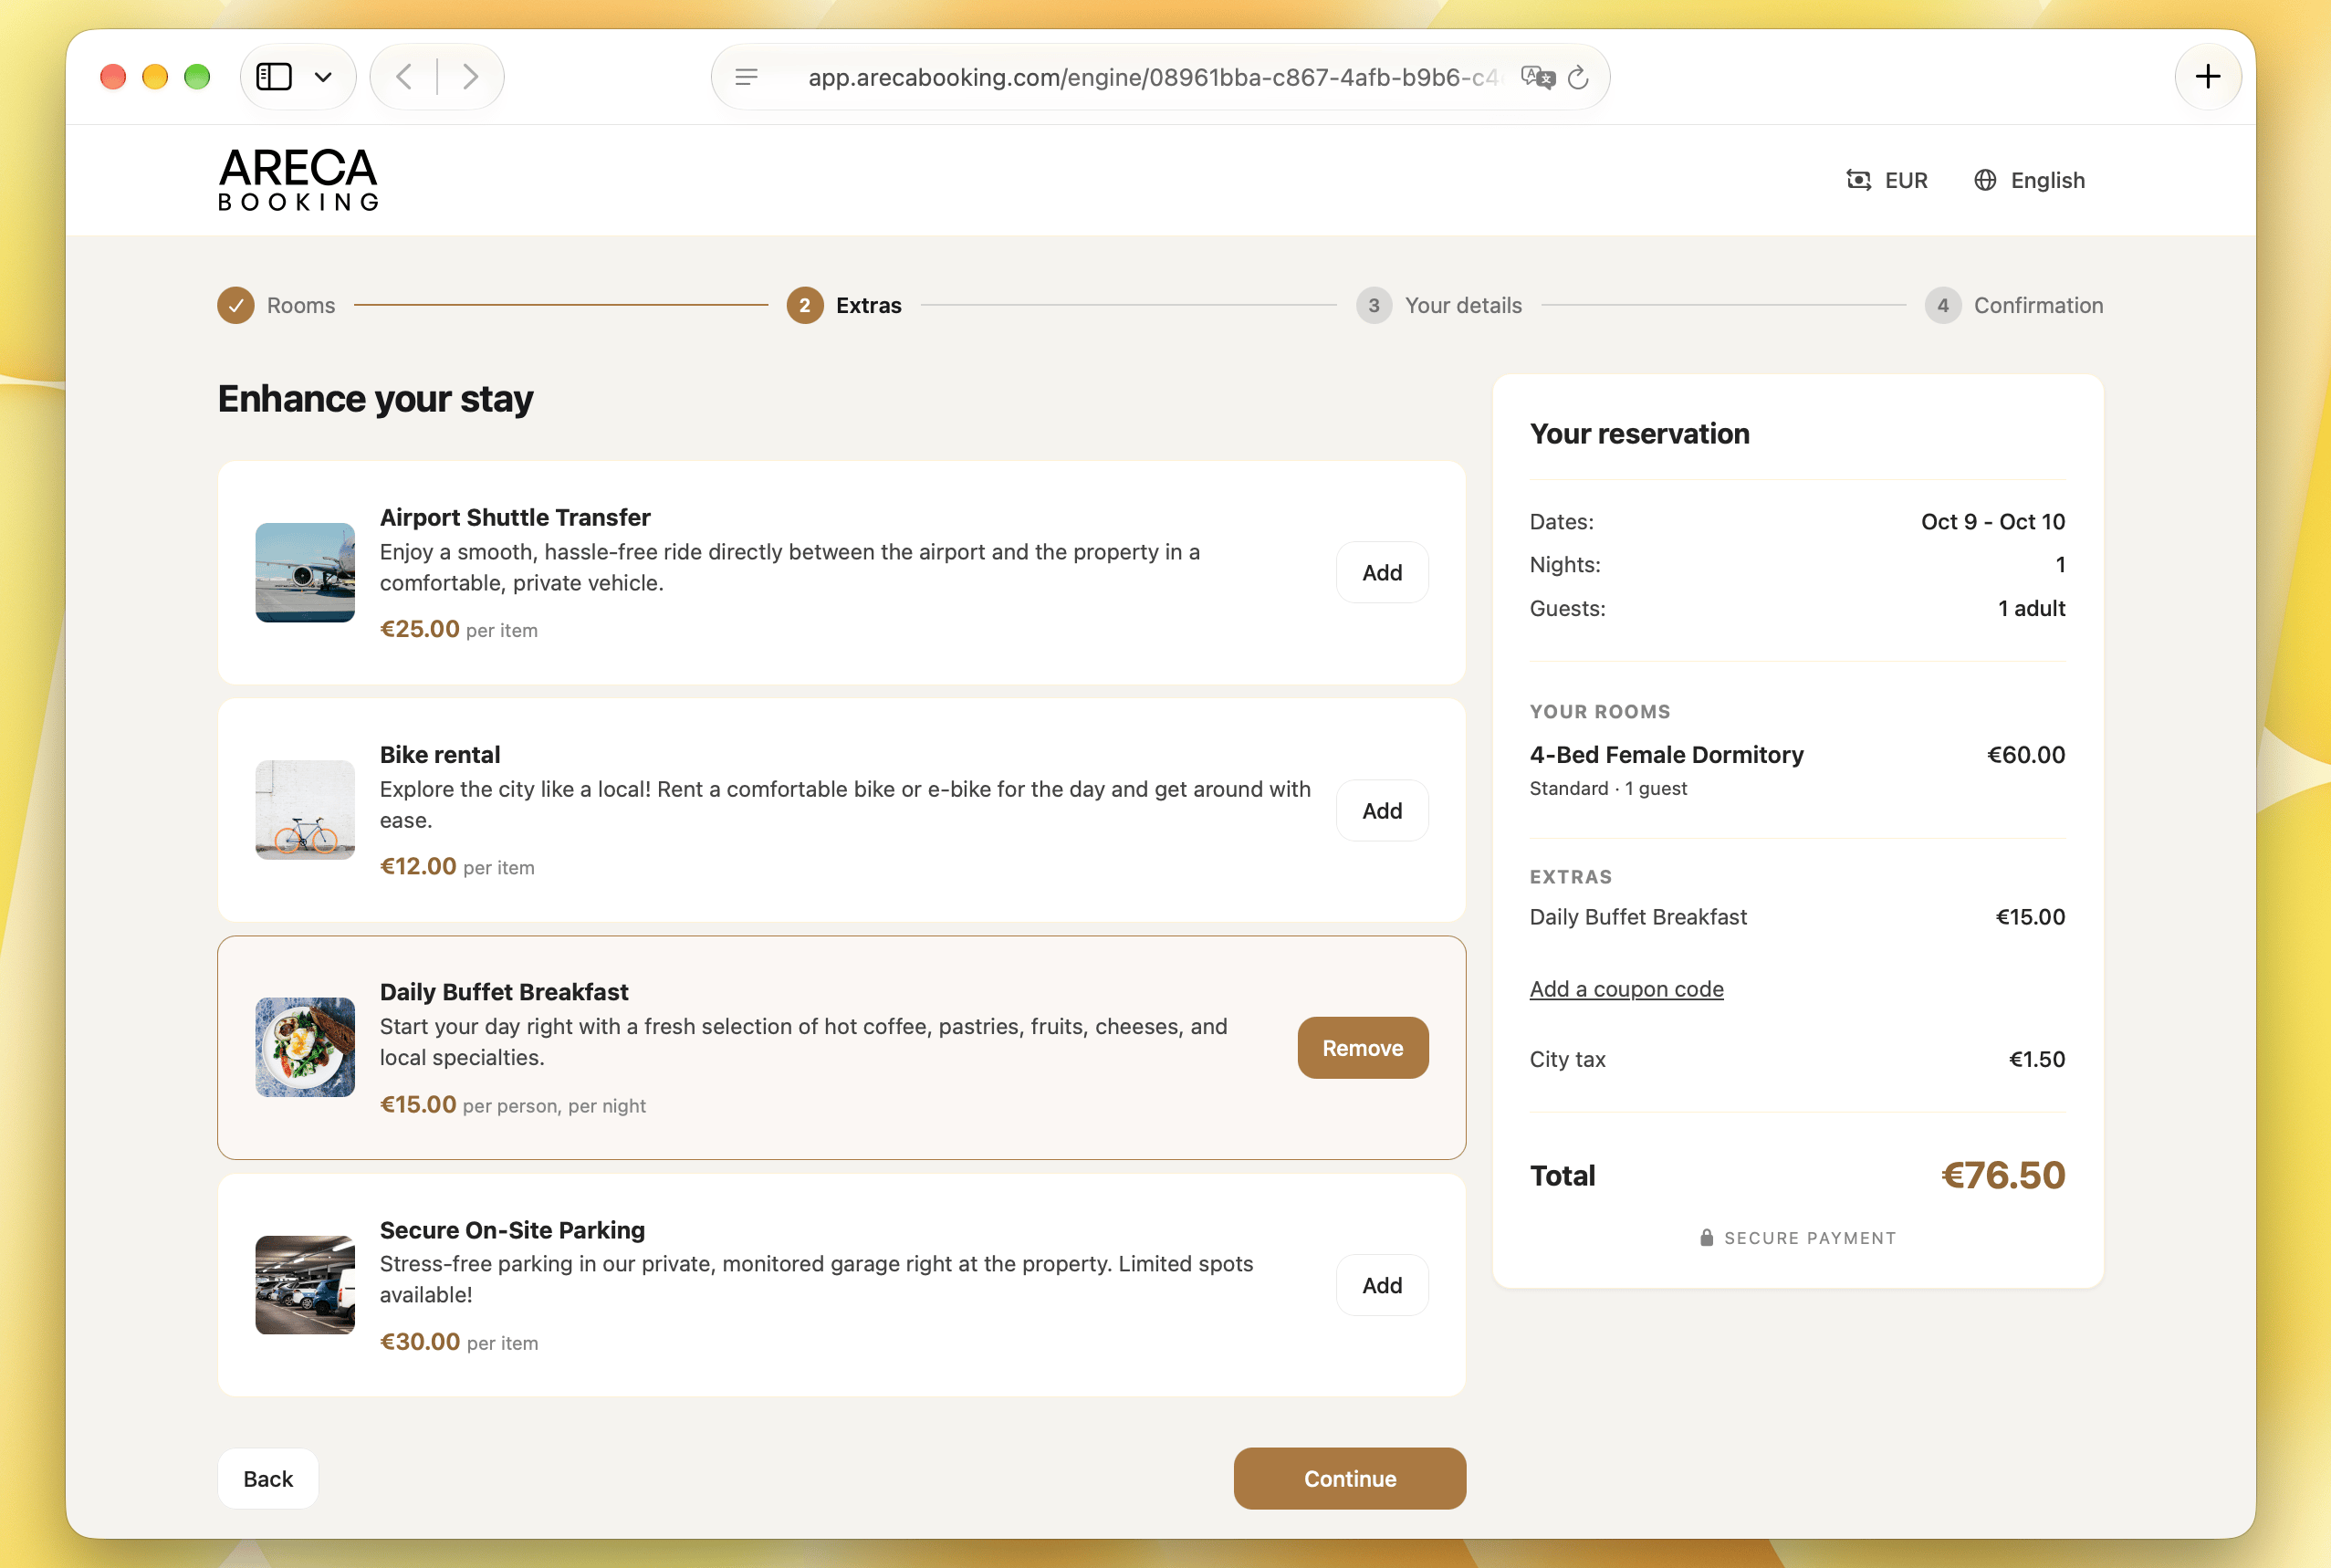Click the Daily Buffet Breakfast card title
Viewport: 2331px width, 1568px height.
coord(504,992)
